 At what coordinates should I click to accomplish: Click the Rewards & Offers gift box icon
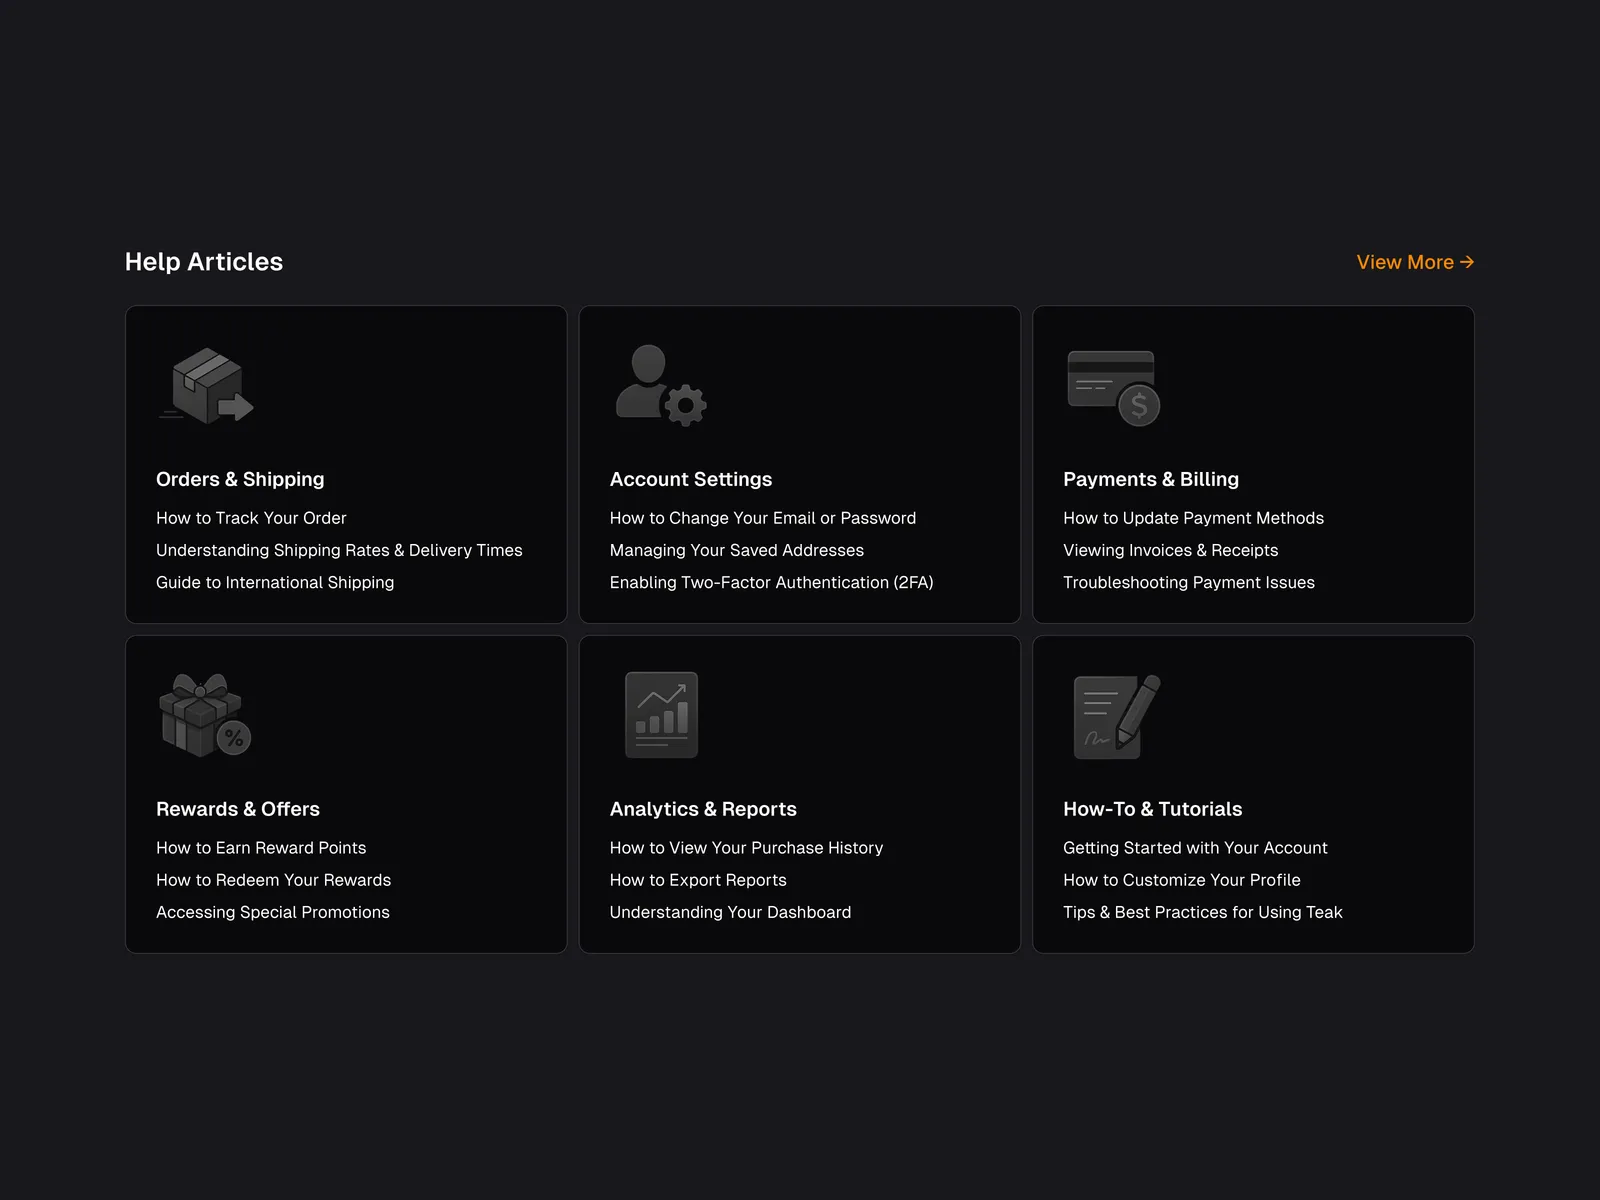click(205, 716)
